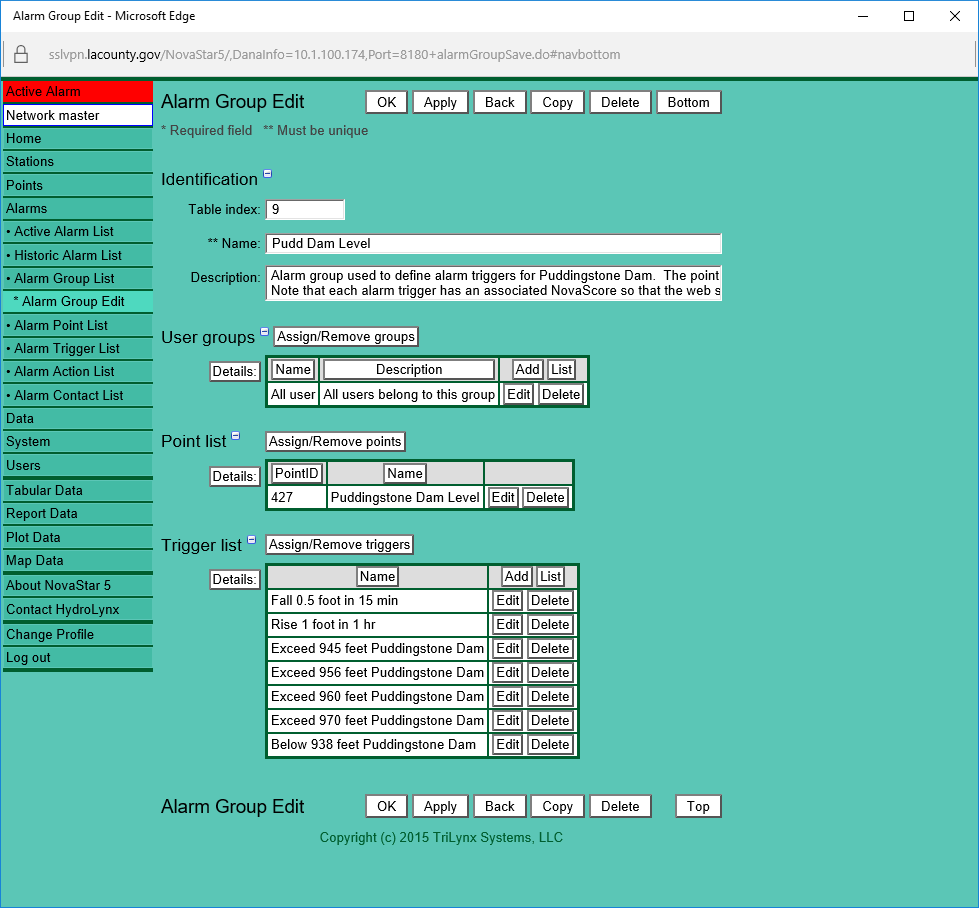Screen dimensions: 979x908
Task: Delete the 'Below 938 feet Puddingstone Dam' trigger
Action: pos(550,744)
